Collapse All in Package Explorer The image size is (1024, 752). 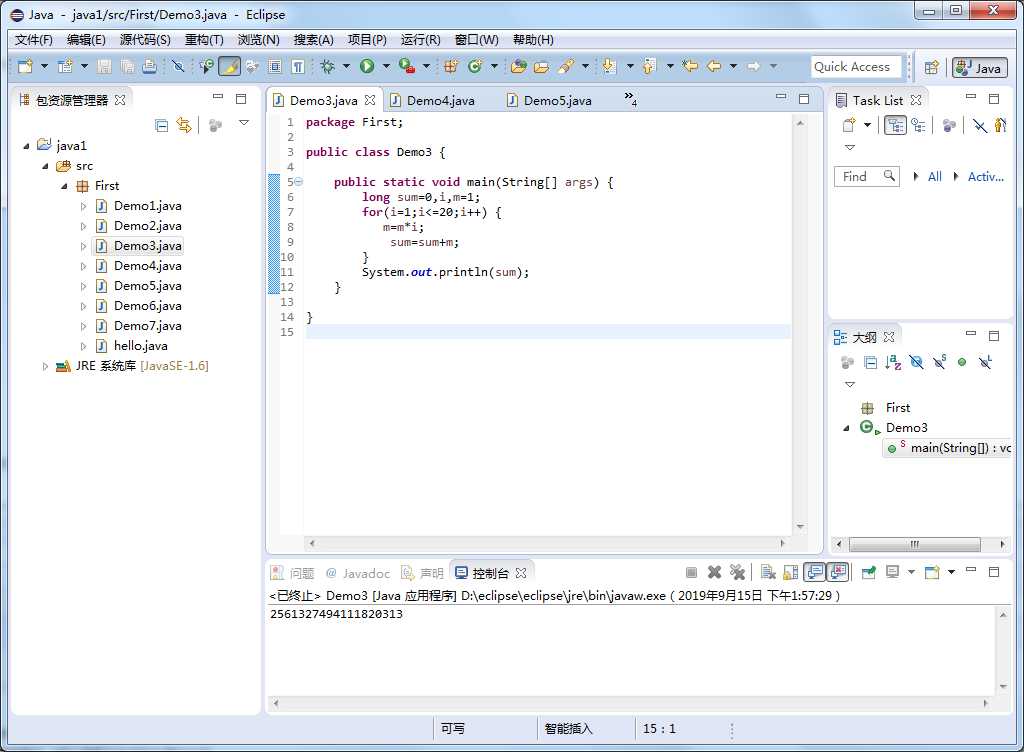coord(161,125)
